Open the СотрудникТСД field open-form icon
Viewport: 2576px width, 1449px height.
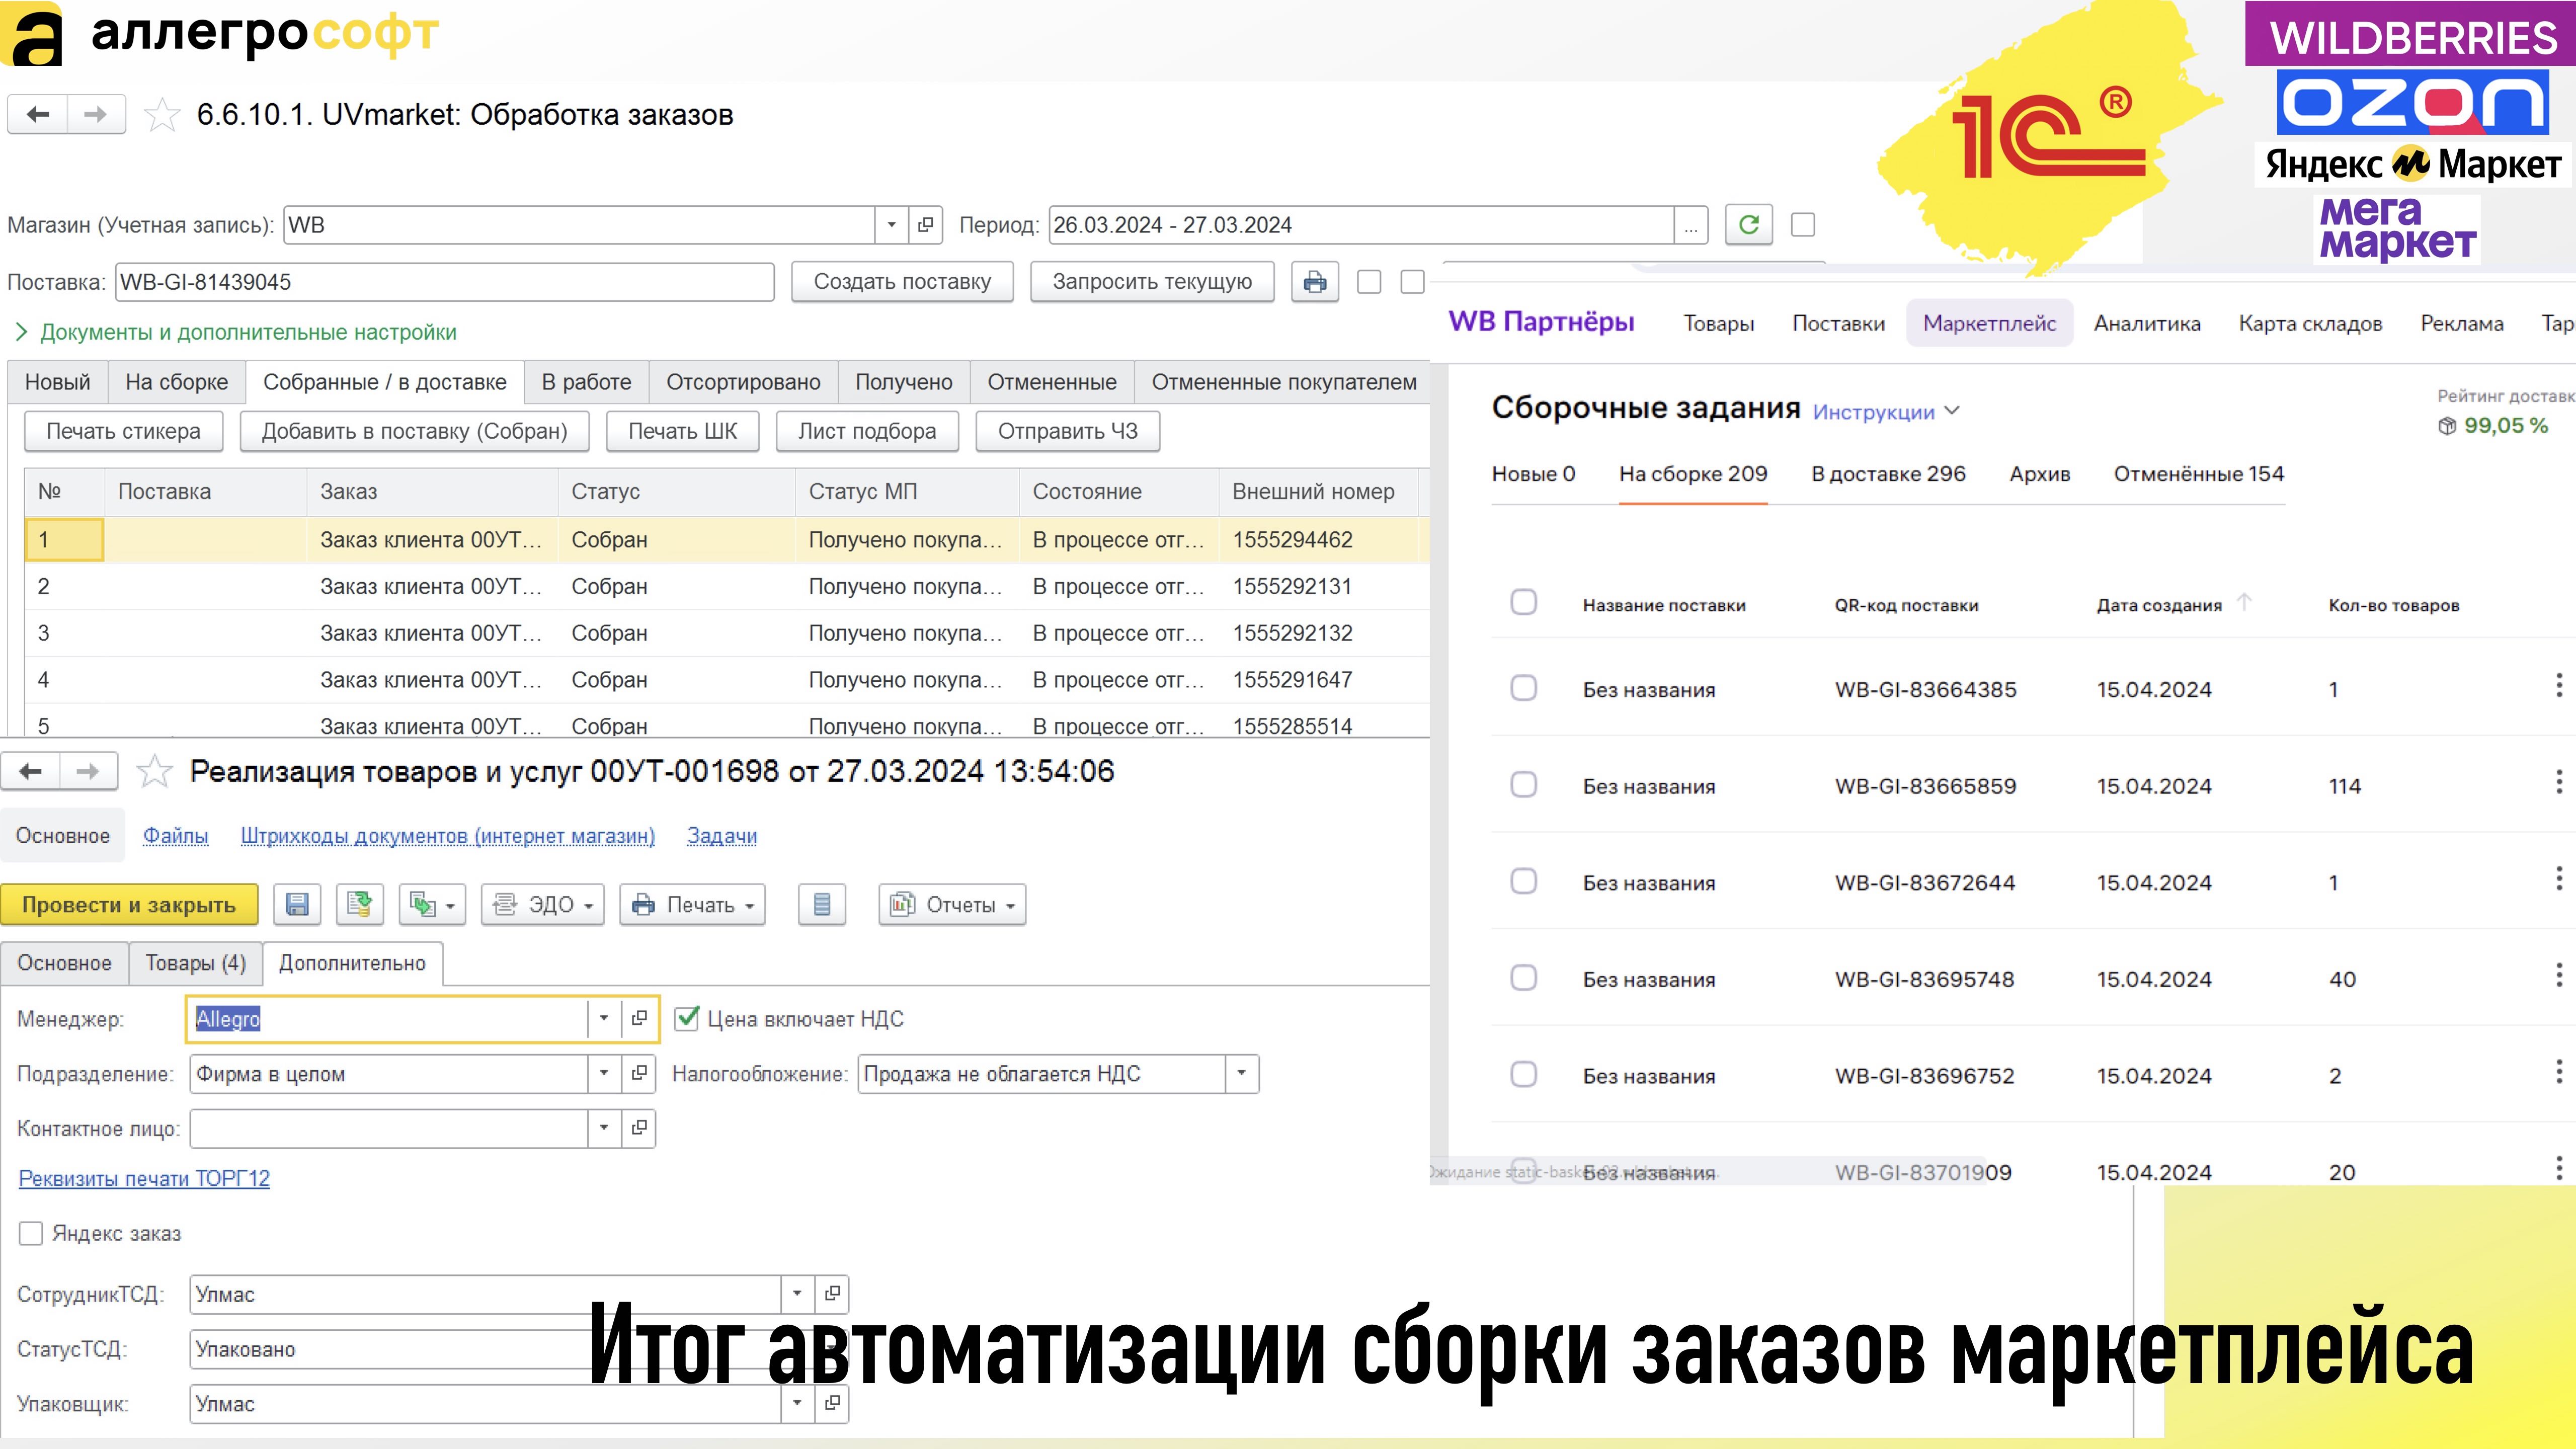pyautogui.click(x=832, y=1293)
